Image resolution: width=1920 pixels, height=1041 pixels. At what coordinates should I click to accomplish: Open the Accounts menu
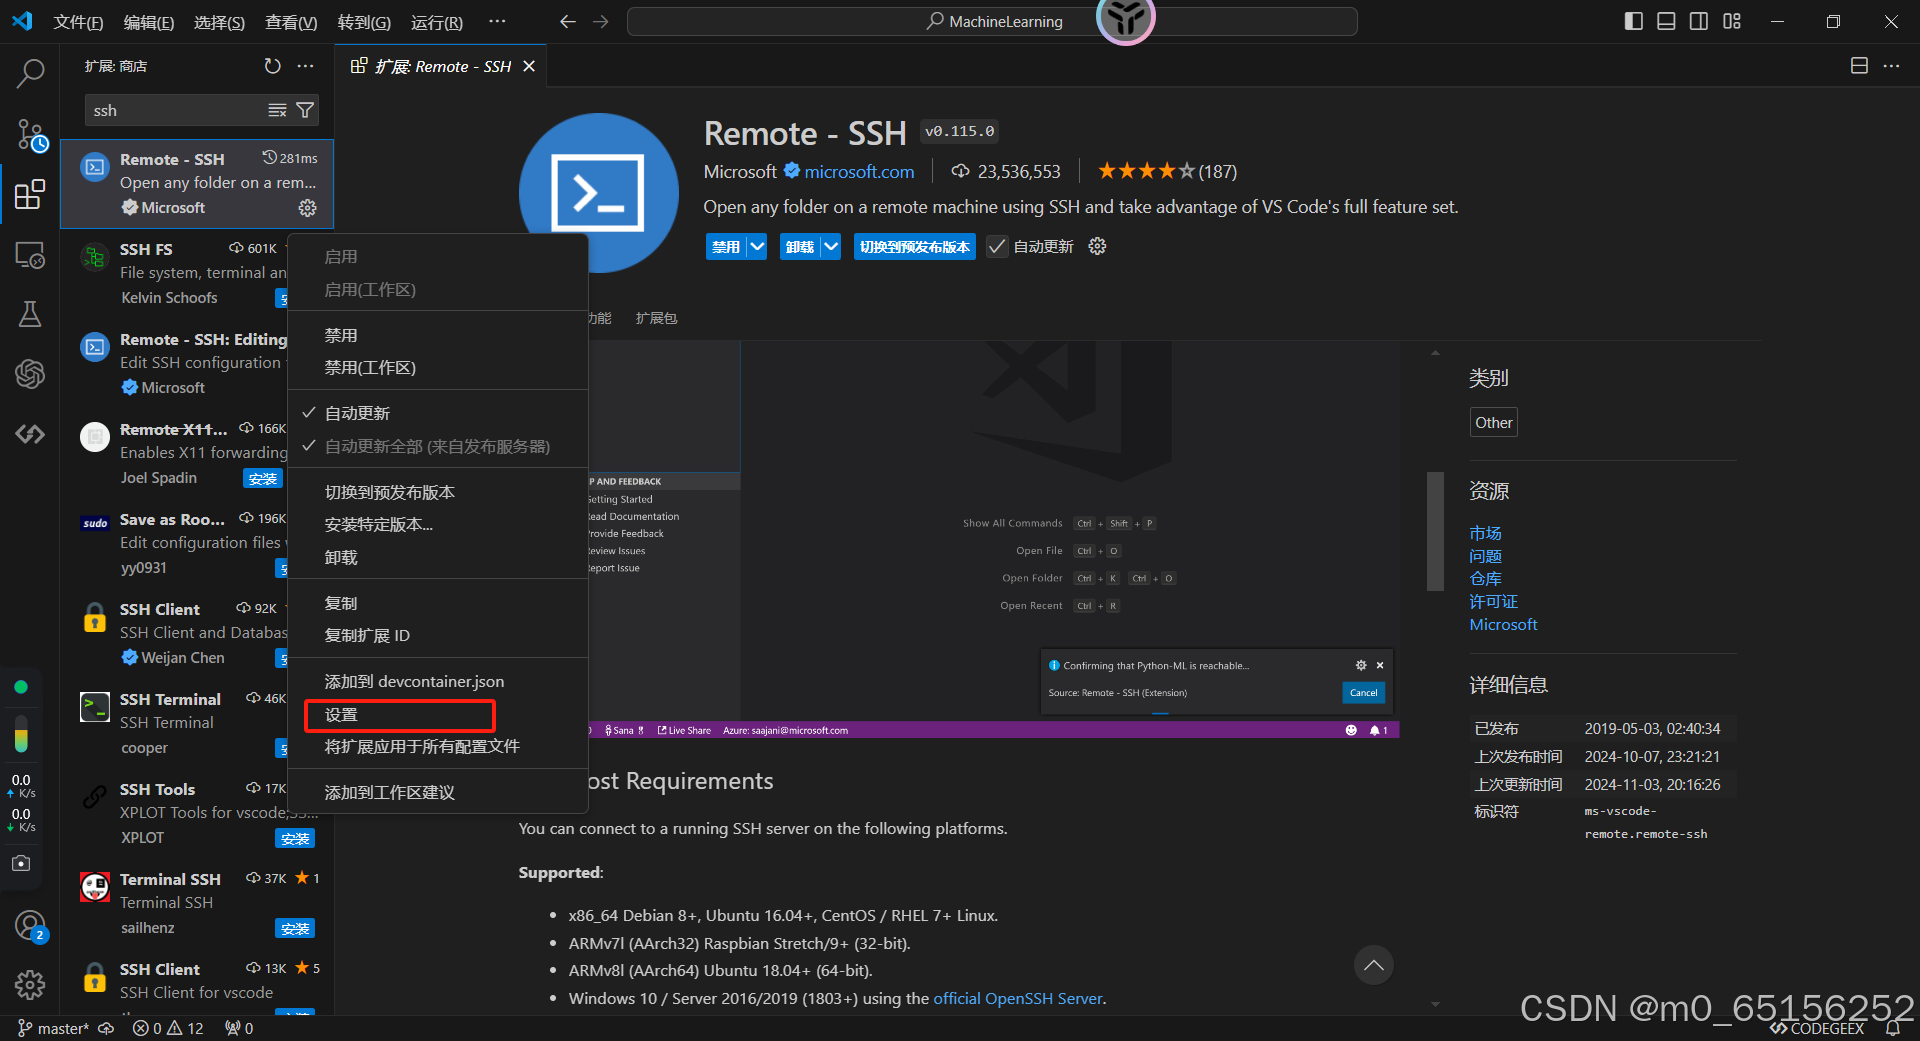coord(30,926)
